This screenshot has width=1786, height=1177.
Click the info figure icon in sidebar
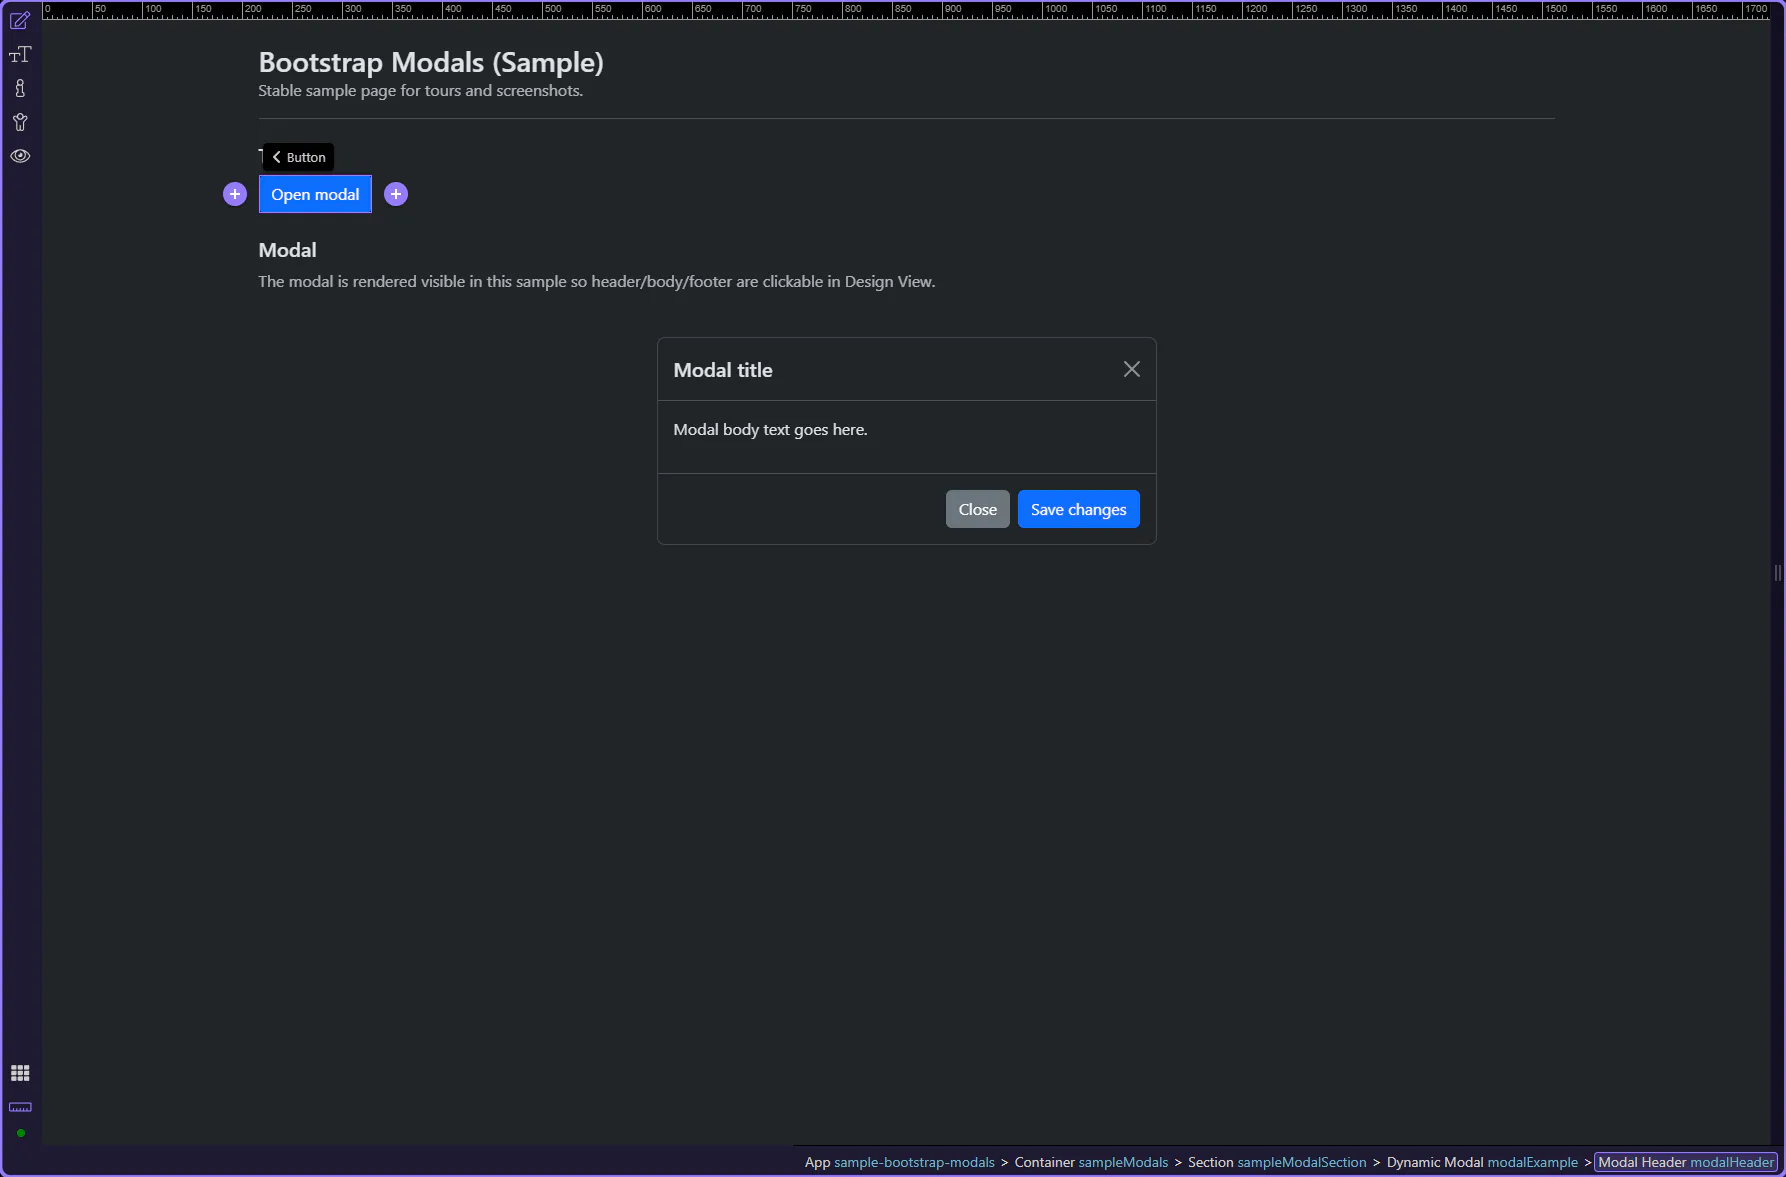pos(20,89)
